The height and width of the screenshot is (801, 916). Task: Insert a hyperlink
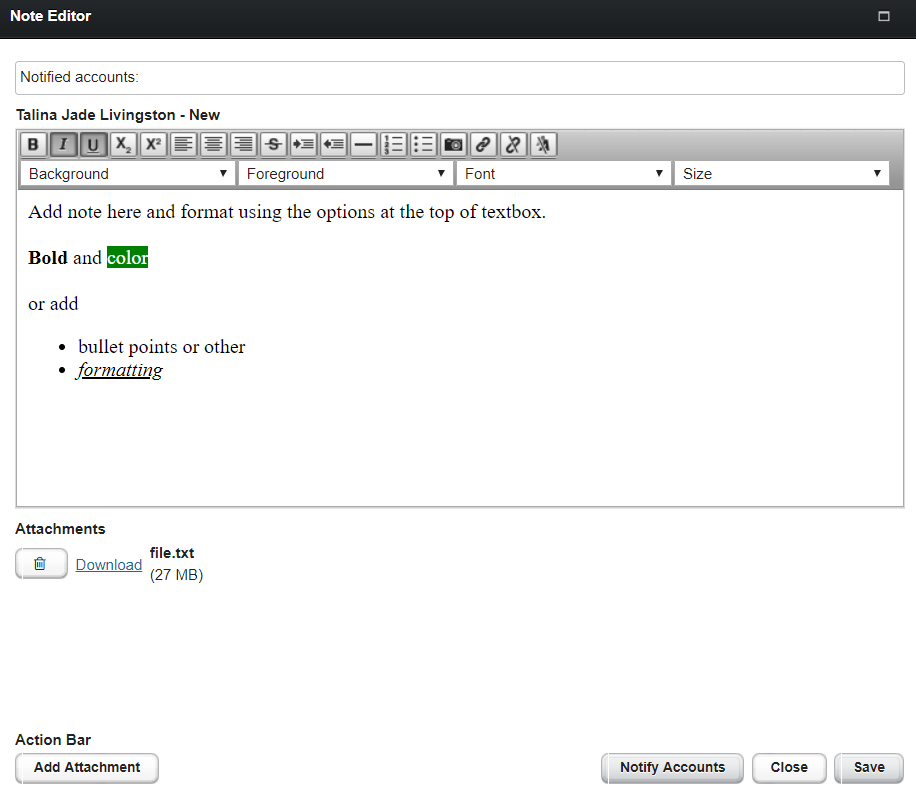pos(483,145)
